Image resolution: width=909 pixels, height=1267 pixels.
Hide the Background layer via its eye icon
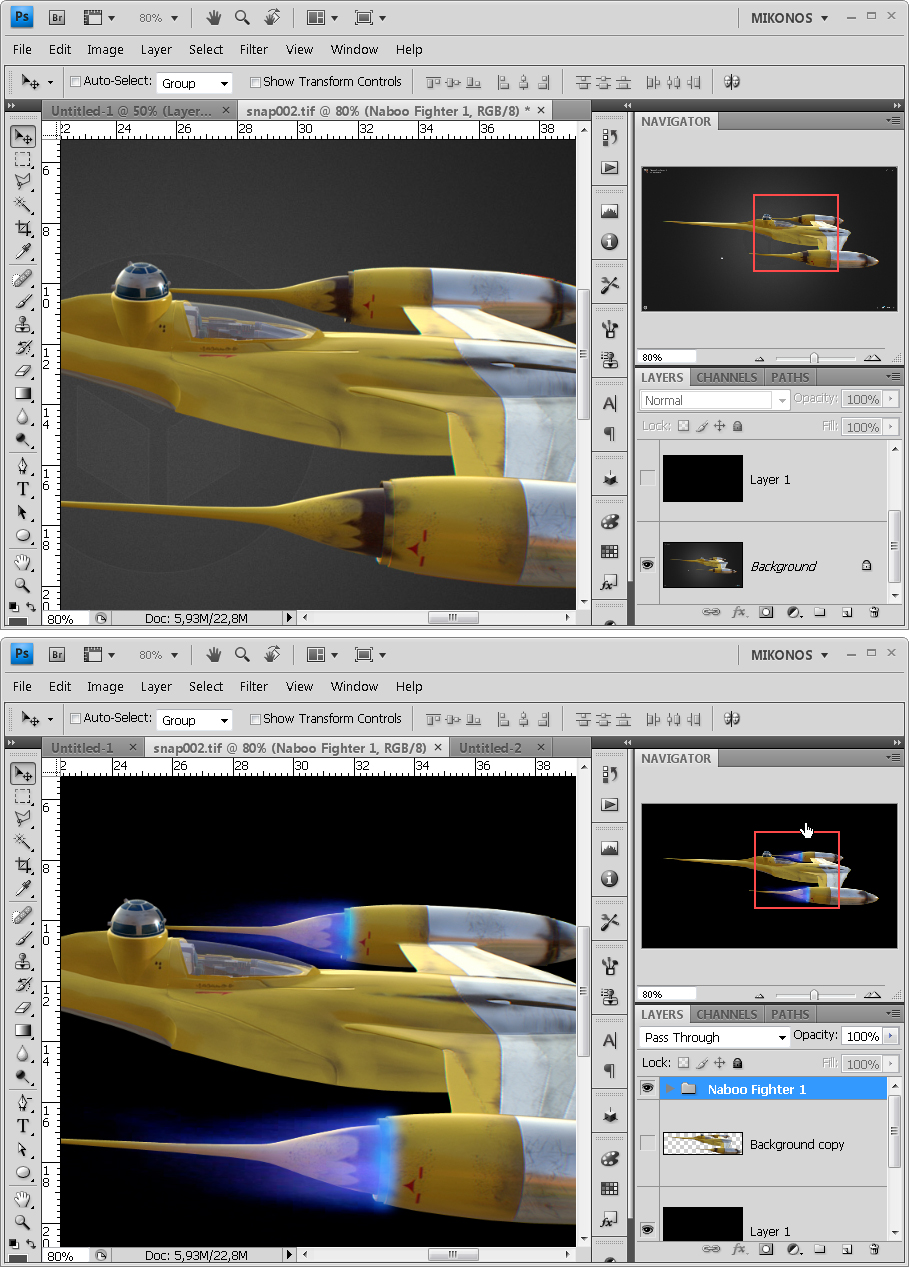648,565
